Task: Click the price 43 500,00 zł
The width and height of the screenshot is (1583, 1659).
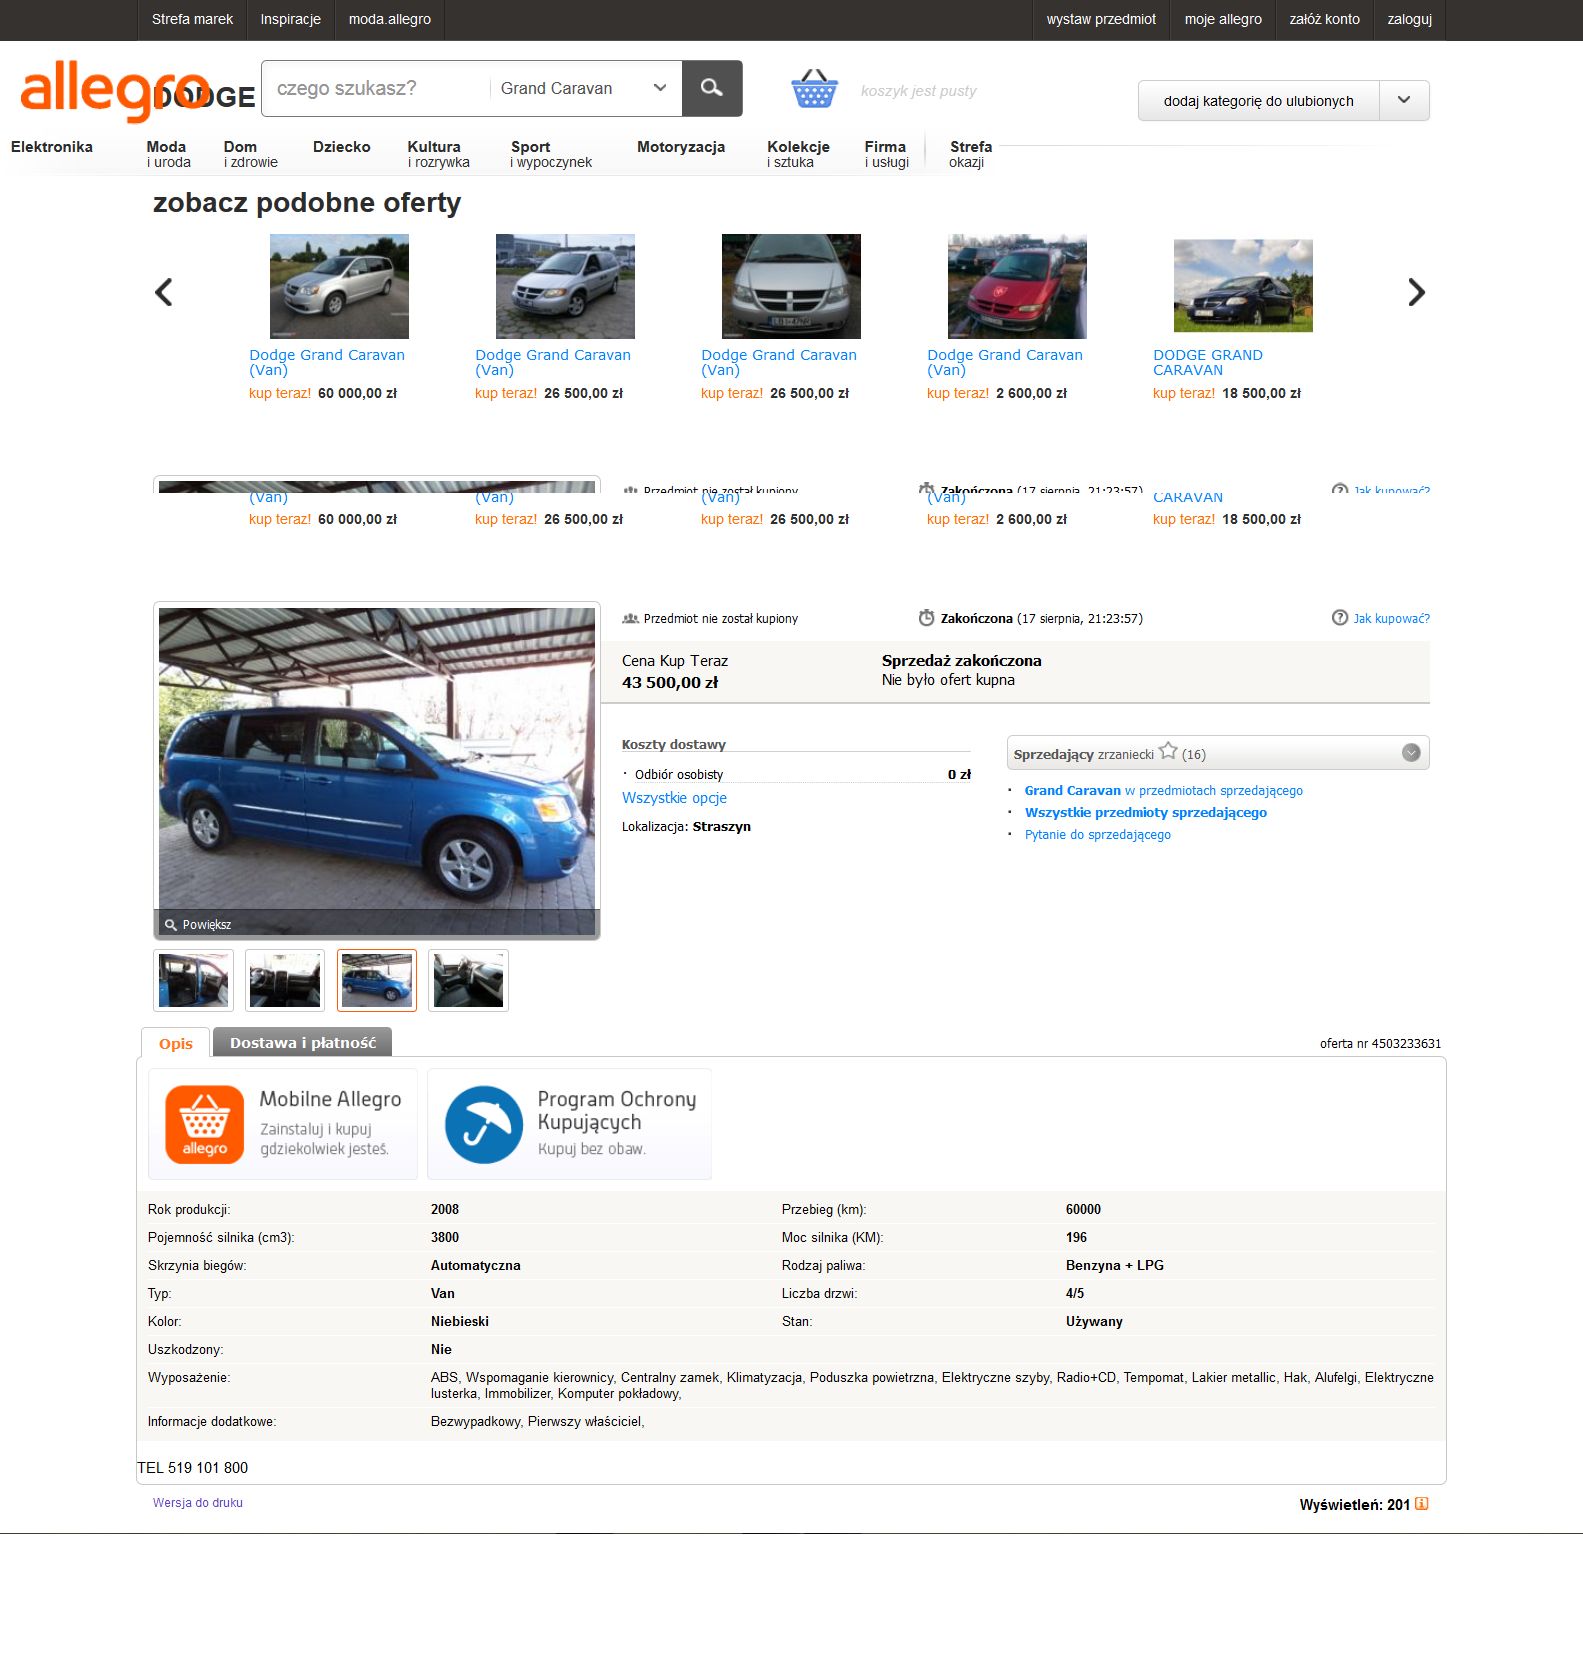Action: coord(670,683)
